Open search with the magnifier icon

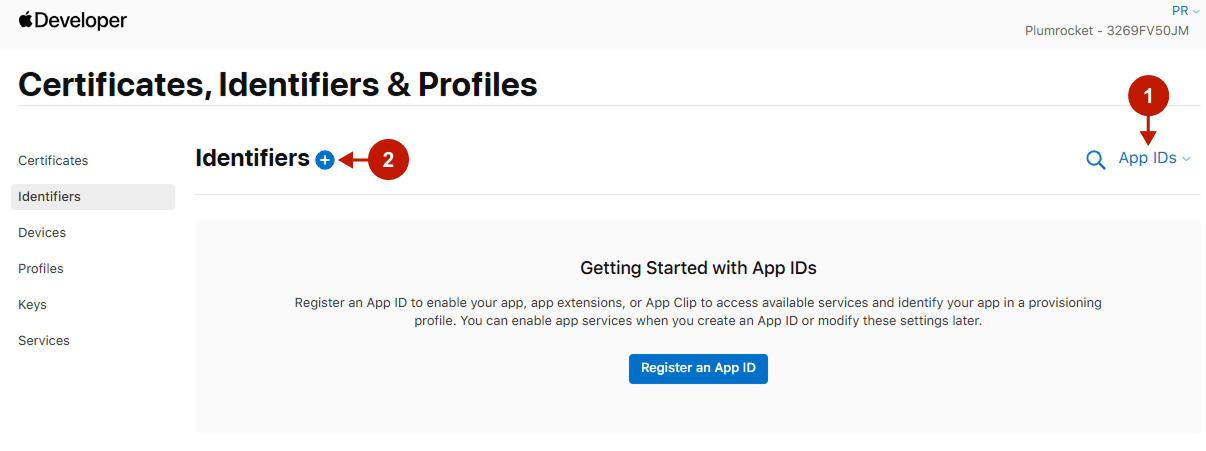click(x=1096, y=159)
